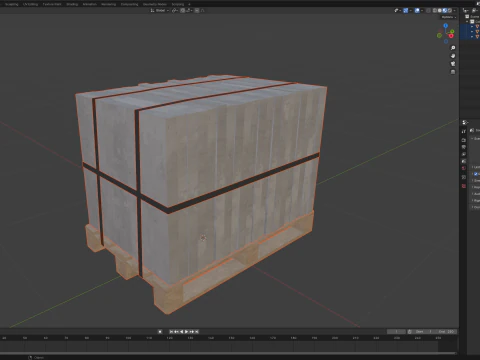Open the Options dropdown in viewport
This screenshot has height=360, width=480.
click(449, 17)
